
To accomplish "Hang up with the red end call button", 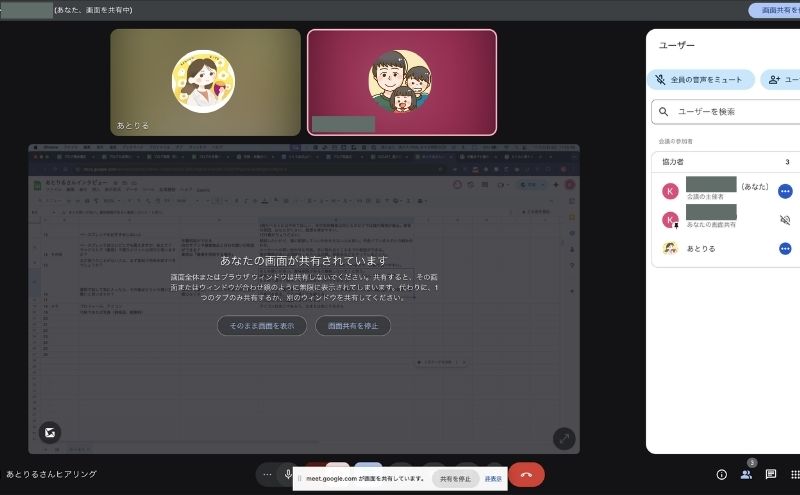I will 527,475.
